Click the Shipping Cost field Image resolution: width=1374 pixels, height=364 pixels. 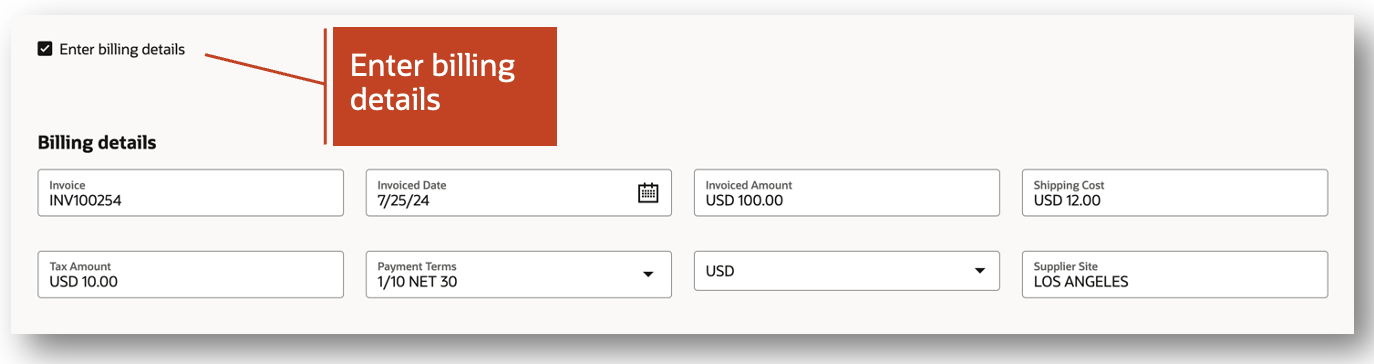click(x=1175, y=192)
